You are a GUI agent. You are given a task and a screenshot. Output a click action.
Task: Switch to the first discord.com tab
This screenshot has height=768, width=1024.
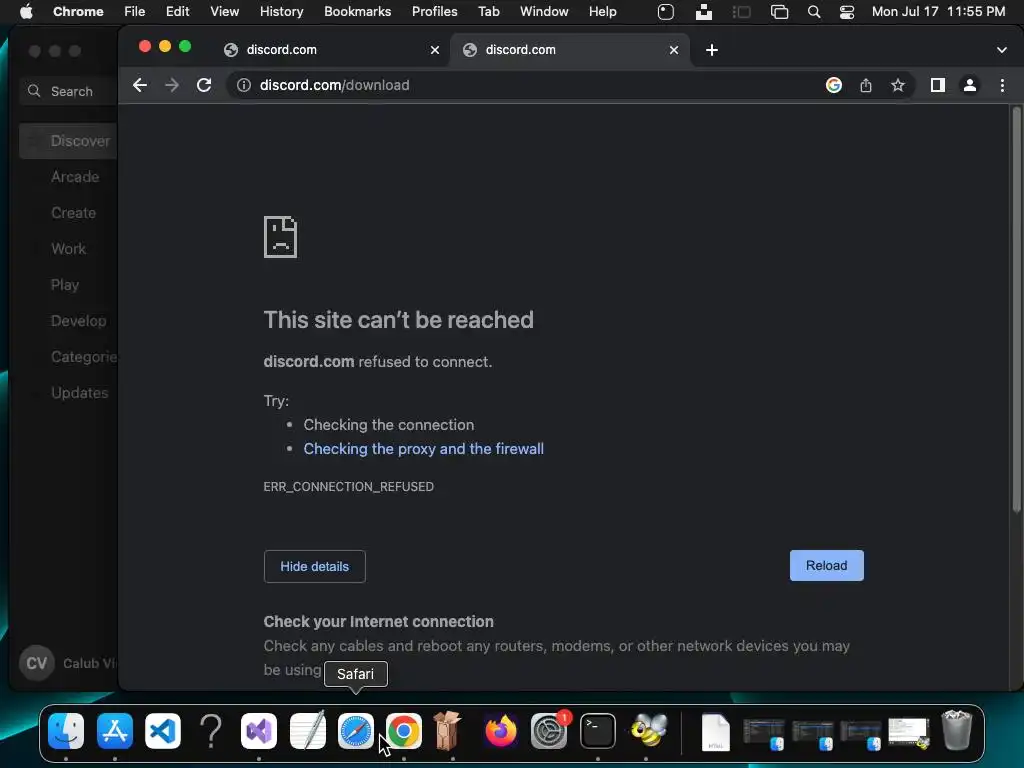(330, 50)
